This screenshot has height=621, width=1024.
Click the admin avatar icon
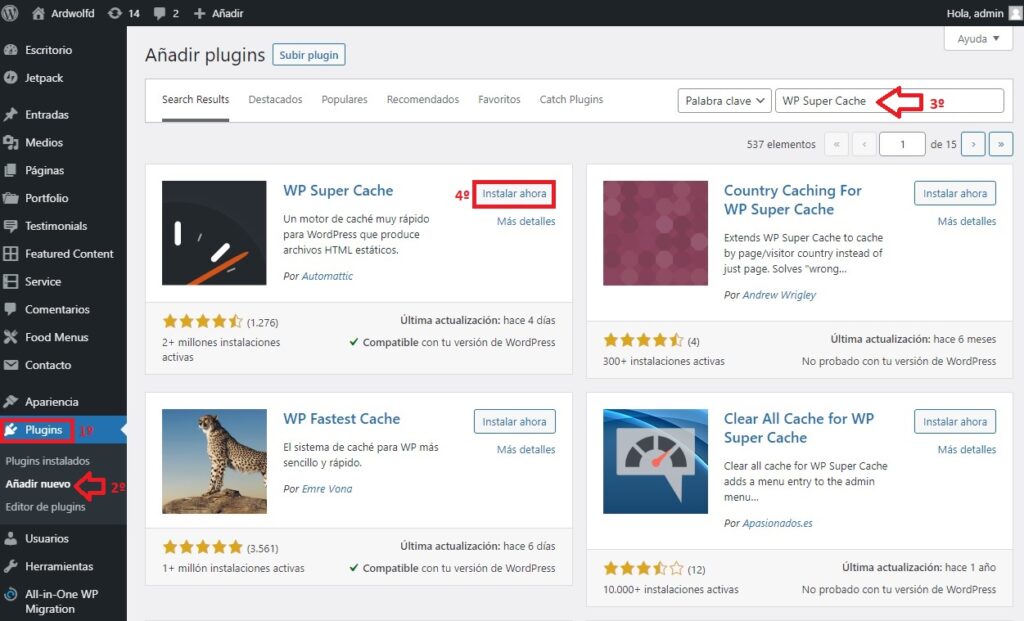1016,13
